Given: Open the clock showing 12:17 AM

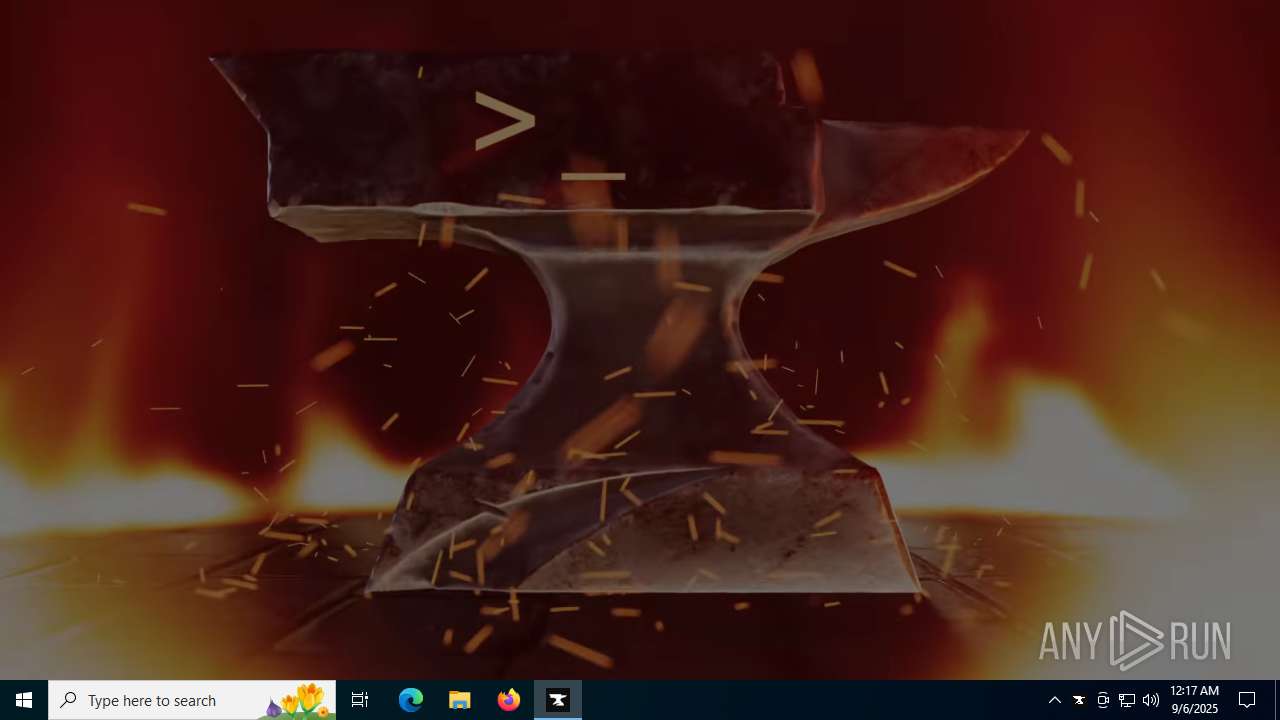Looking at the screenshot, I should (x=1194, y=700).
